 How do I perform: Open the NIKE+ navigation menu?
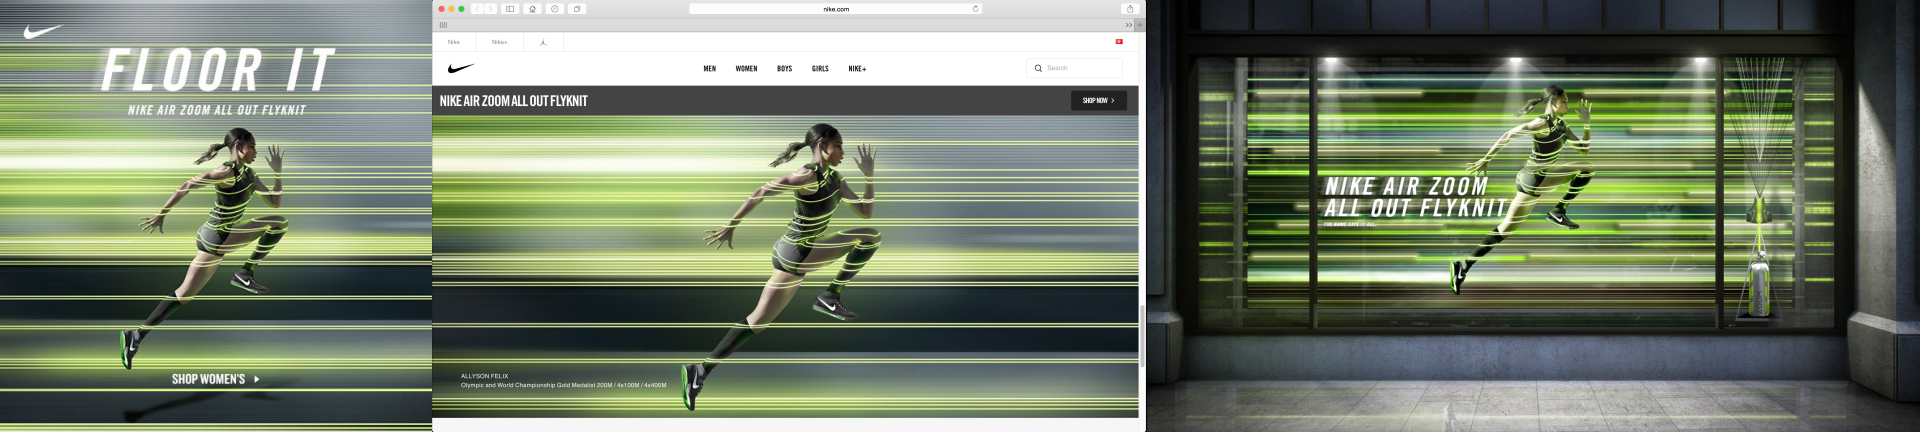857,69
